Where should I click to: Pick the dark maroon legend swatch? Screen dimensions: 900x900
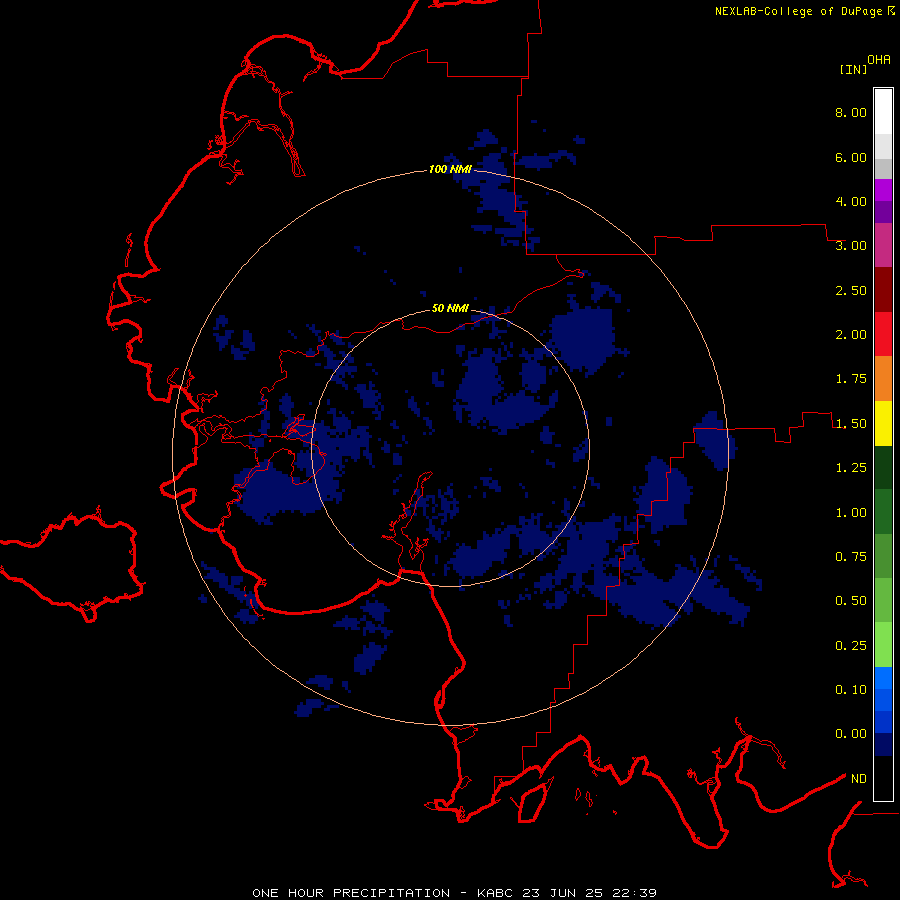click(x=883, y=289)
